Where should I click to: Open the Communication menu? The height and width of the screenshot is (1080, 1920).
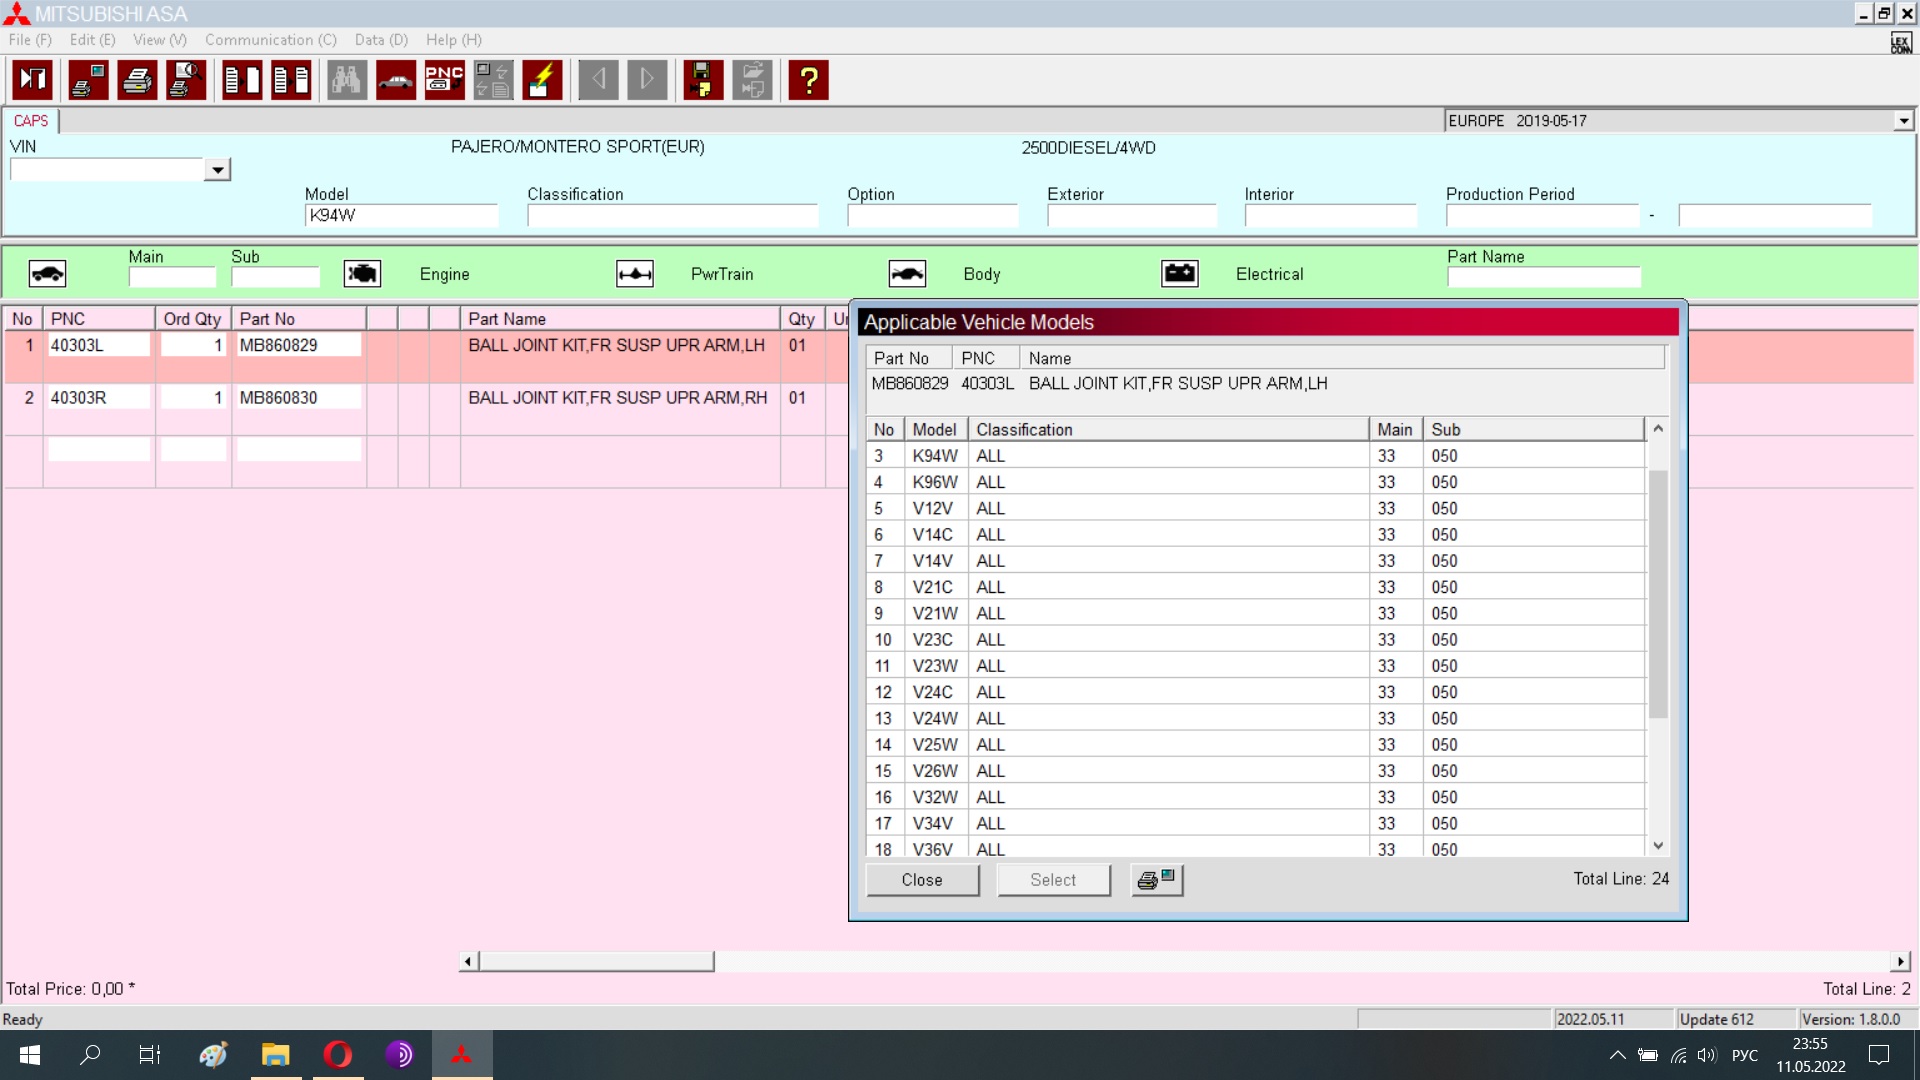[x=270, y=40]
